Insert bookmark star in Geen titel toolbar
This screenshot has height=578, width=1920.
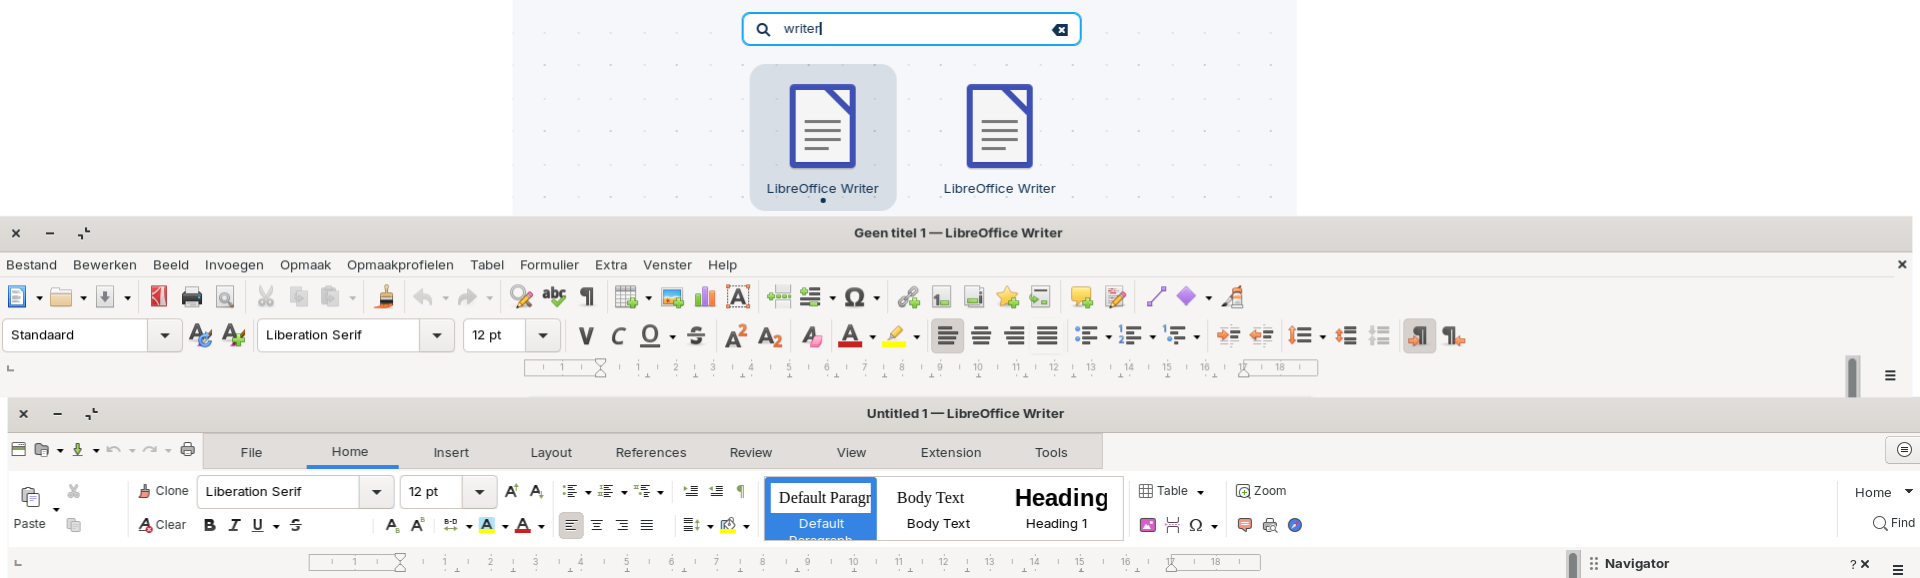(x=1007, y=297)
